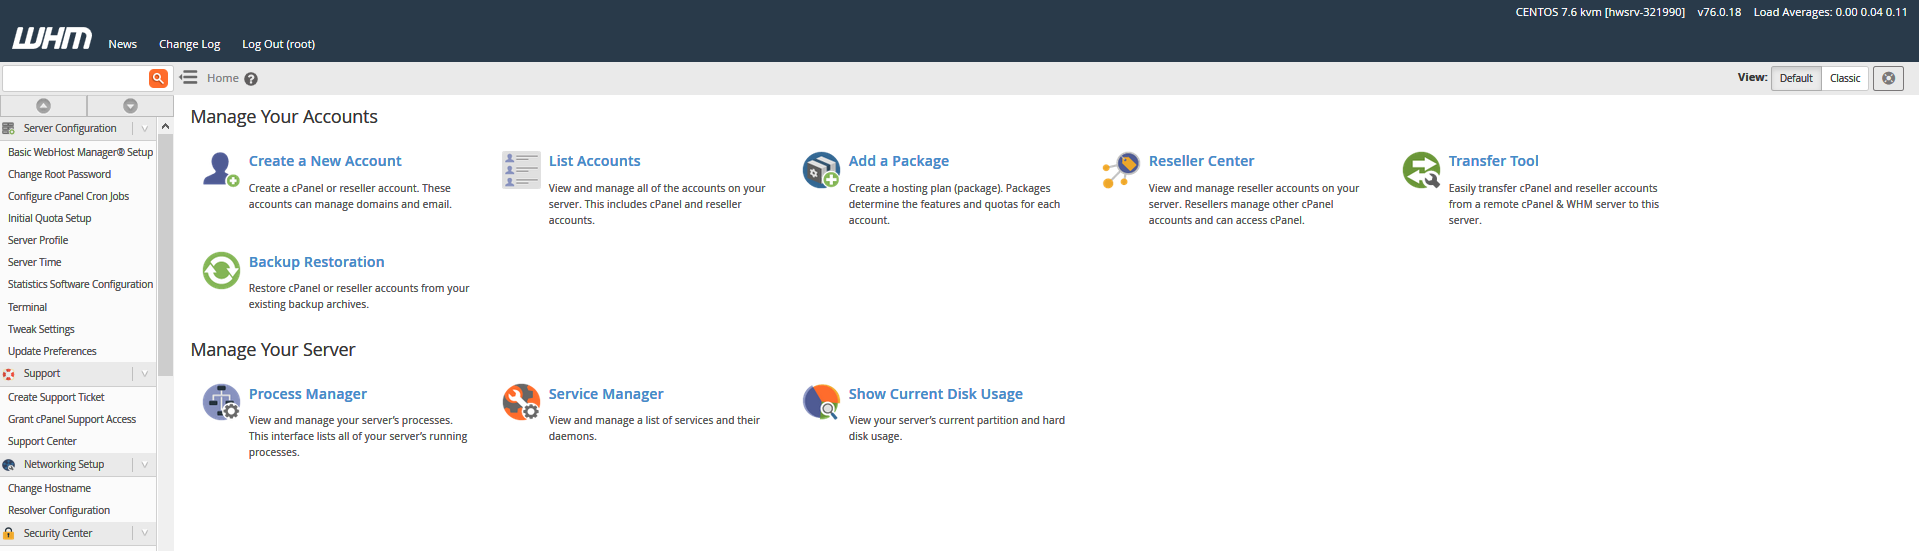Open Change Root Password
Image resolution: width=1919 pixels, height=551 pixels.
[x=59, y=174]
